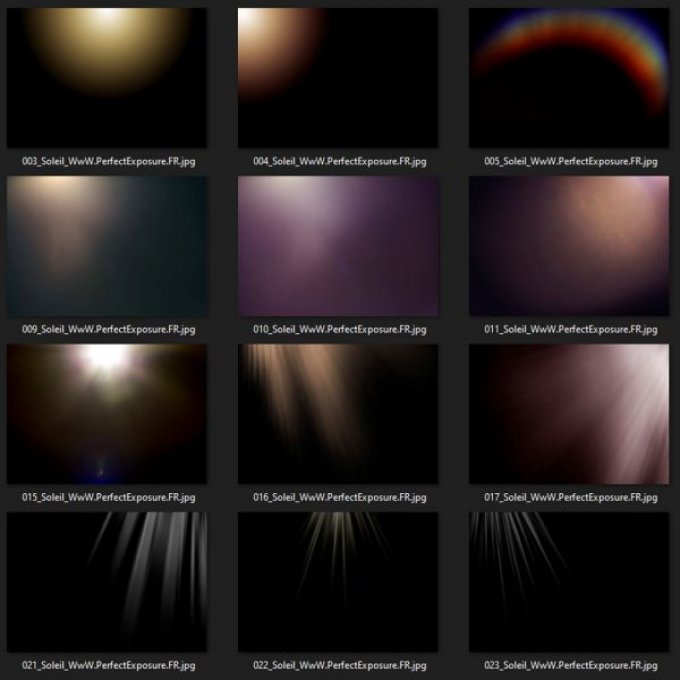Image resolution: width=680 pixels, height=680 pixels.
Task: Click file name 011_Soleil_WwW.PerfectExposure.FR.jpg
Action: pos(571,330)
